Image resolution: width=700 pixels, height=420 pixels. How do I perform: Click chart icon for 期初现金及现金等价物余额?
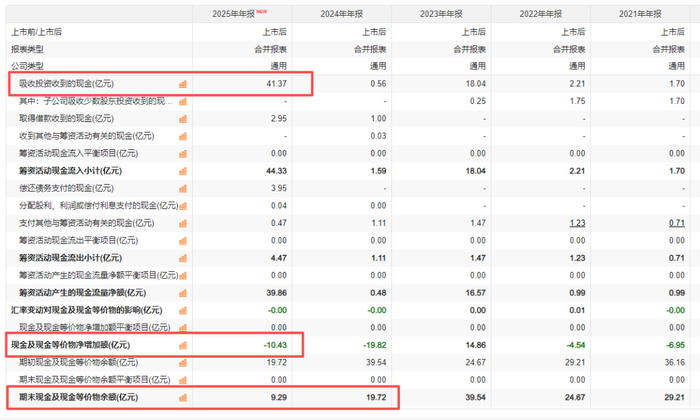tap(183, 362)
